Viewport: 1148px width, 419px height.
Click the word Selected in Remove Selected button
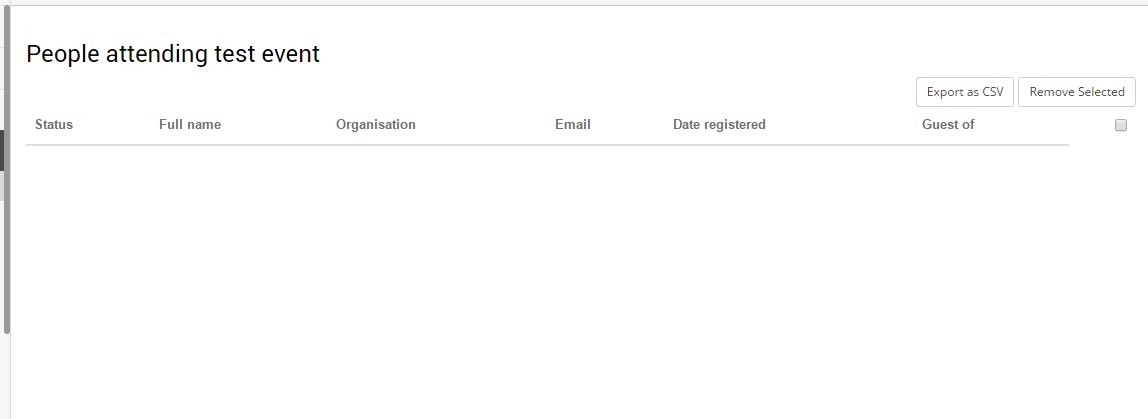pyautogui.click(x=1100, y=92)
